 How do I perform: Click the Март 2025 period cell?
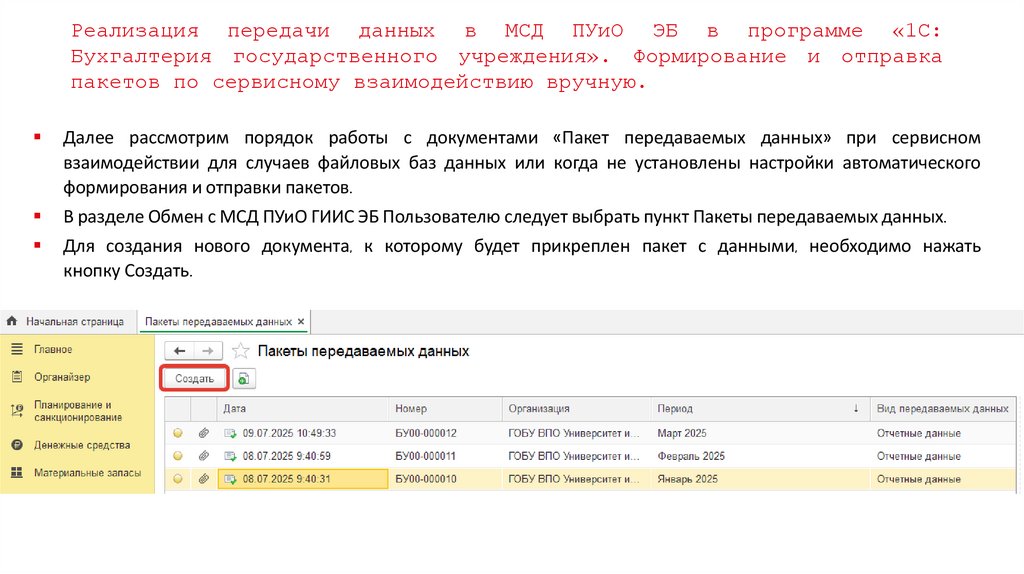[x=760, y=433]
